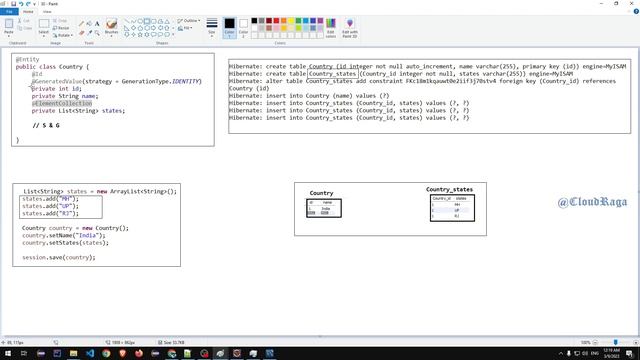Viewport: 640px width, 360px height.
Task: Click the Undo arrow in title bar
Action: (21, 4)
